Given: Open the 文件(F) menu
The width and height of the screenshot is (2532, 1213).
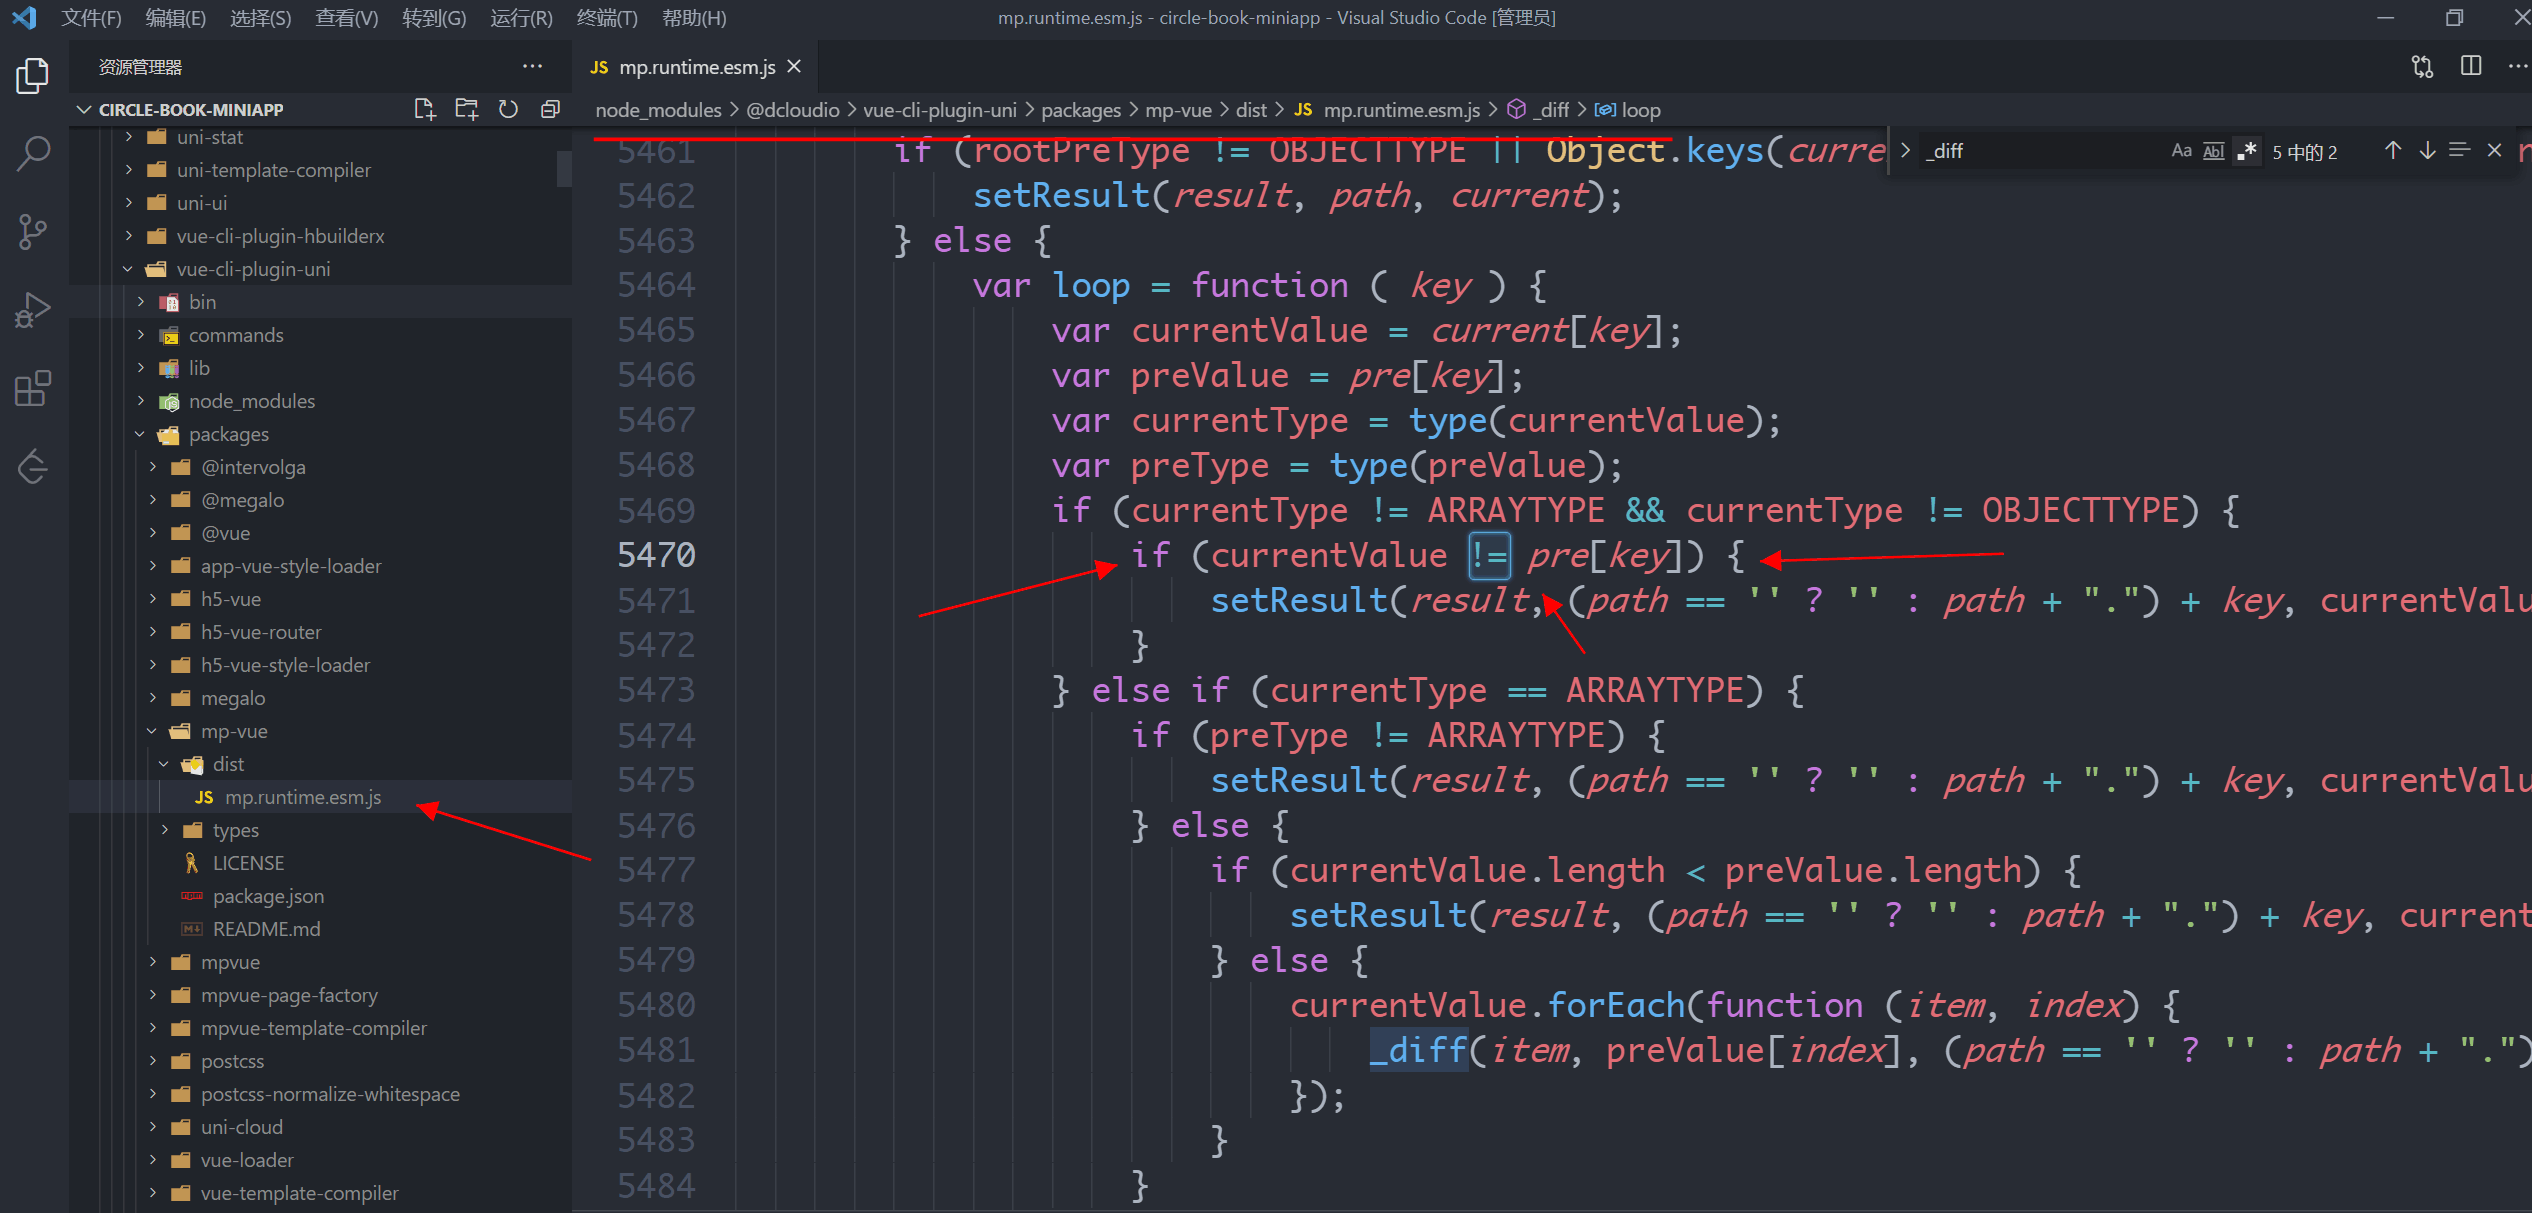Looking at the screenshot, I should [x=91, y=18].
